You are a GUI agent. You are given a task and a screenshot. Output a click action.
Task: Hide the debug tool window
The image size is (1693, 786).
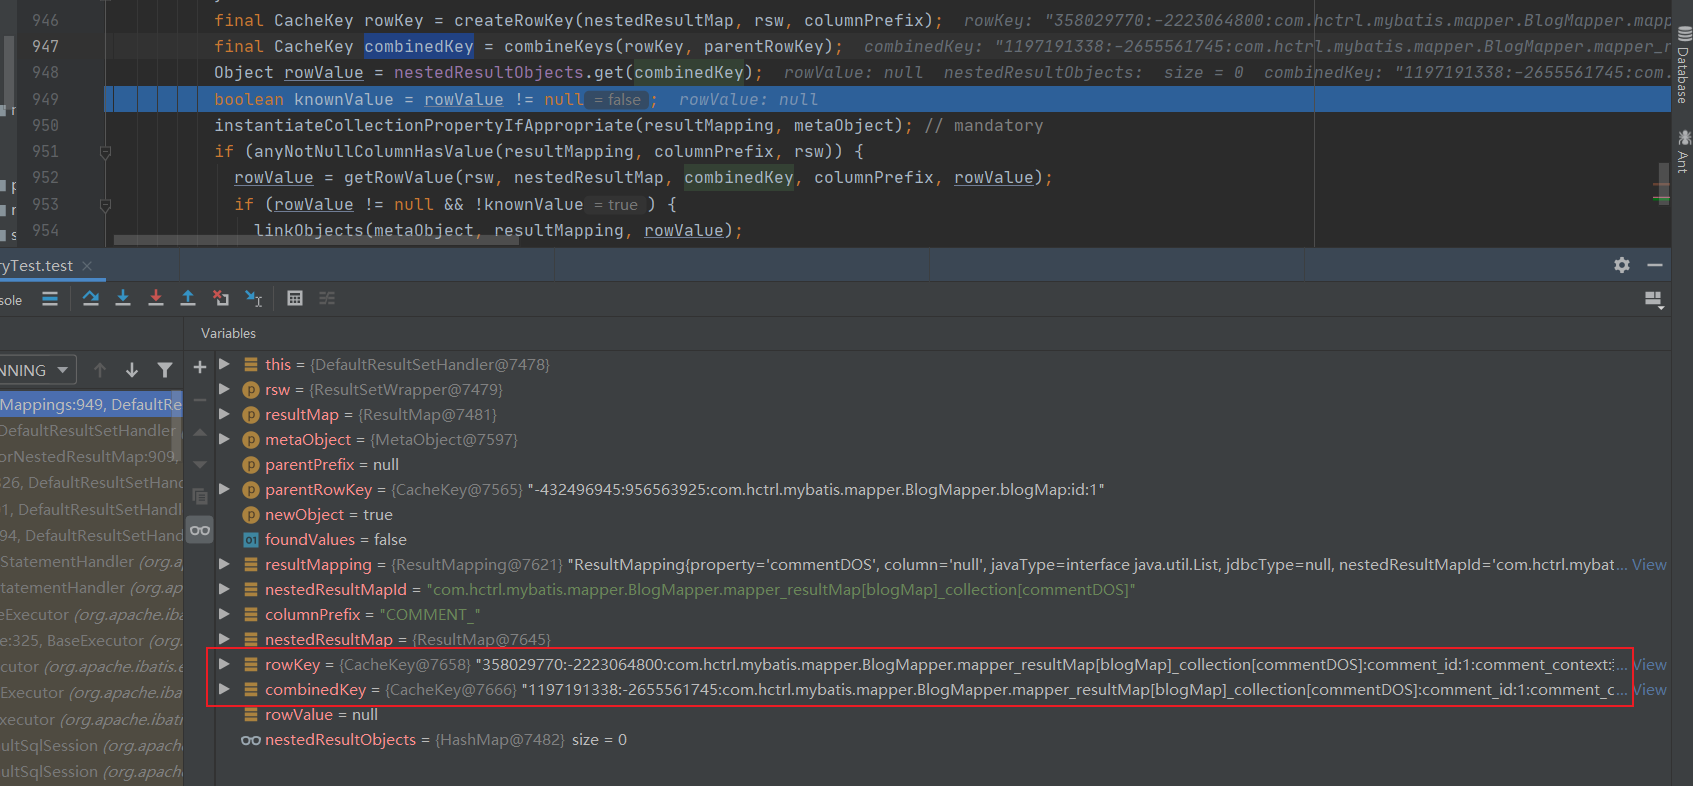[1655, 265]
